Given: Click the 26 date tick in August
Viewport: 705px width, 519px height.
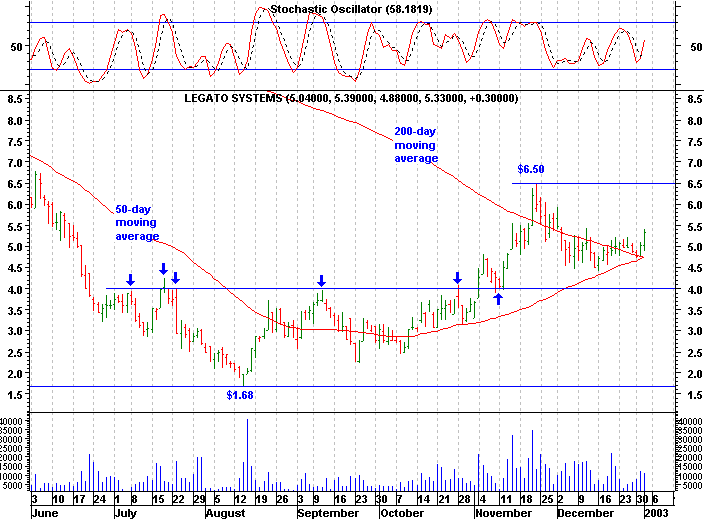Looking at the screenshot, I should pyautogui.click(x=282, y=499).
